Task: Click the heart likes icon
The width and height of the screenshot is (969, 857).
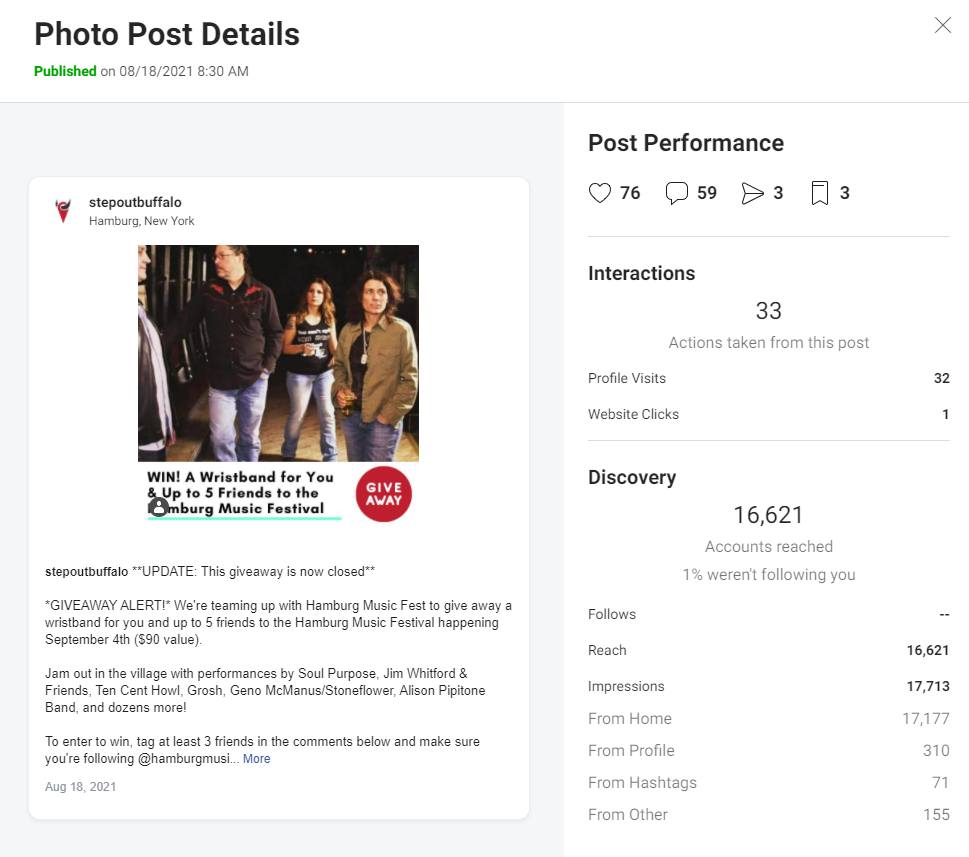Action: click(x=599, y=193)
